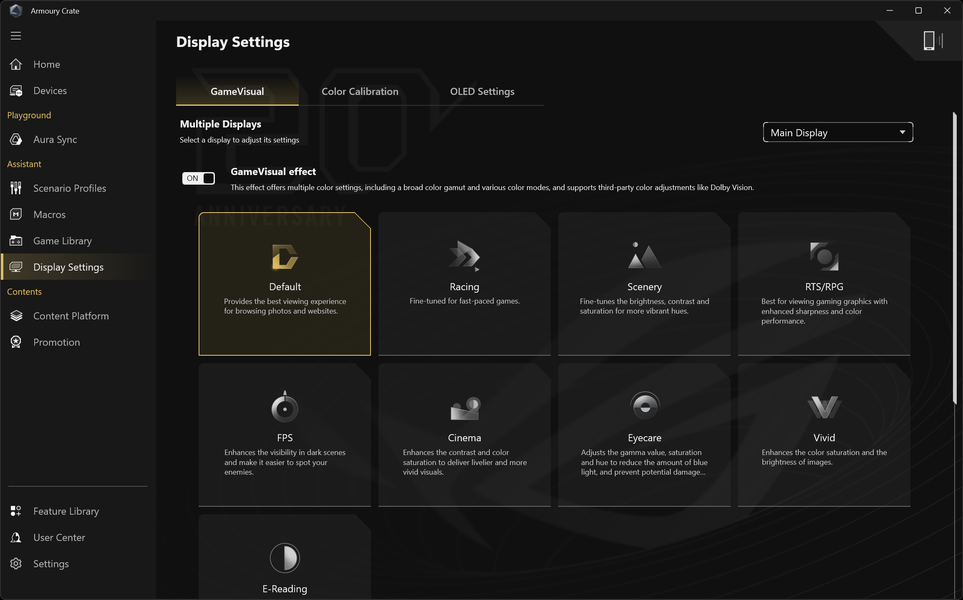This screenshot has height=600, width=963.
Task: Click the User Center icon
Action: pos(16,537)
